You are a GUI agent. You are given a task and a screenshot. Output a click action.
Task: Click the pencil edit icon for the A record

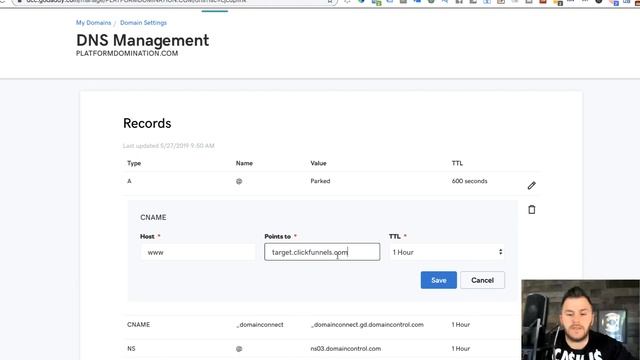[x=531, y=186]
